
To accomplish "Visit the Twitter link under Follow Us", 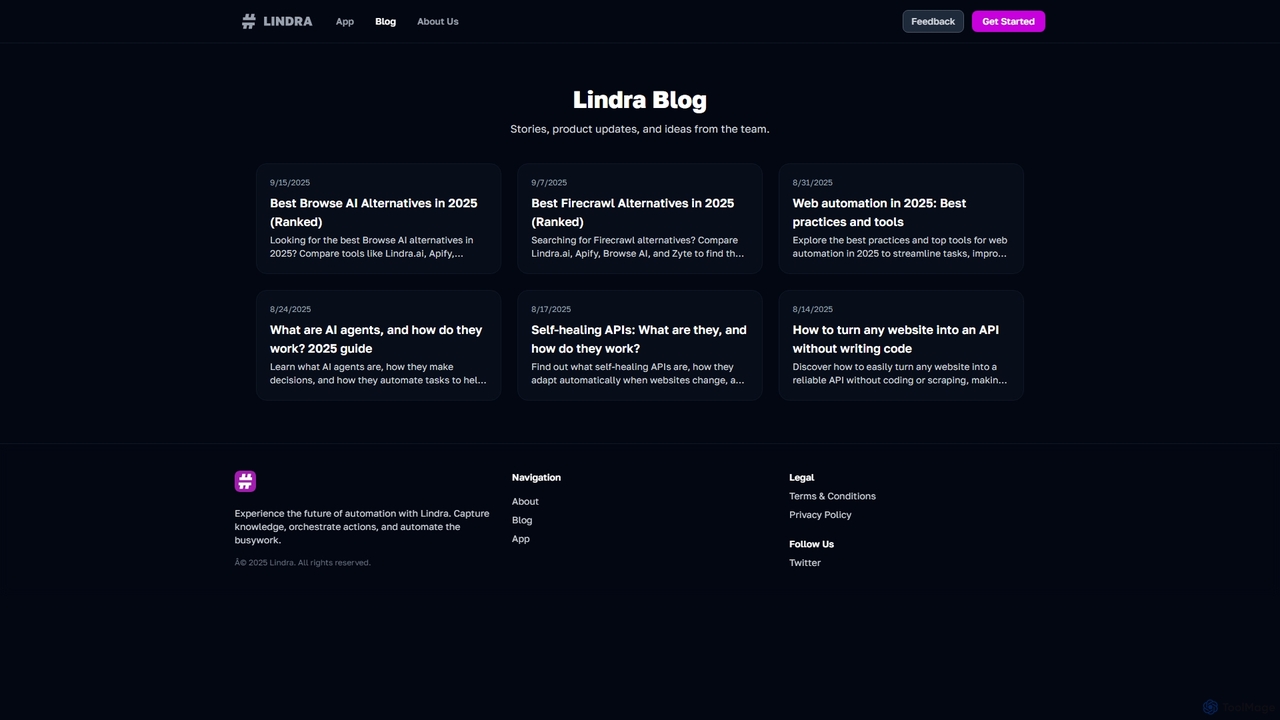I will pos(805,563).
